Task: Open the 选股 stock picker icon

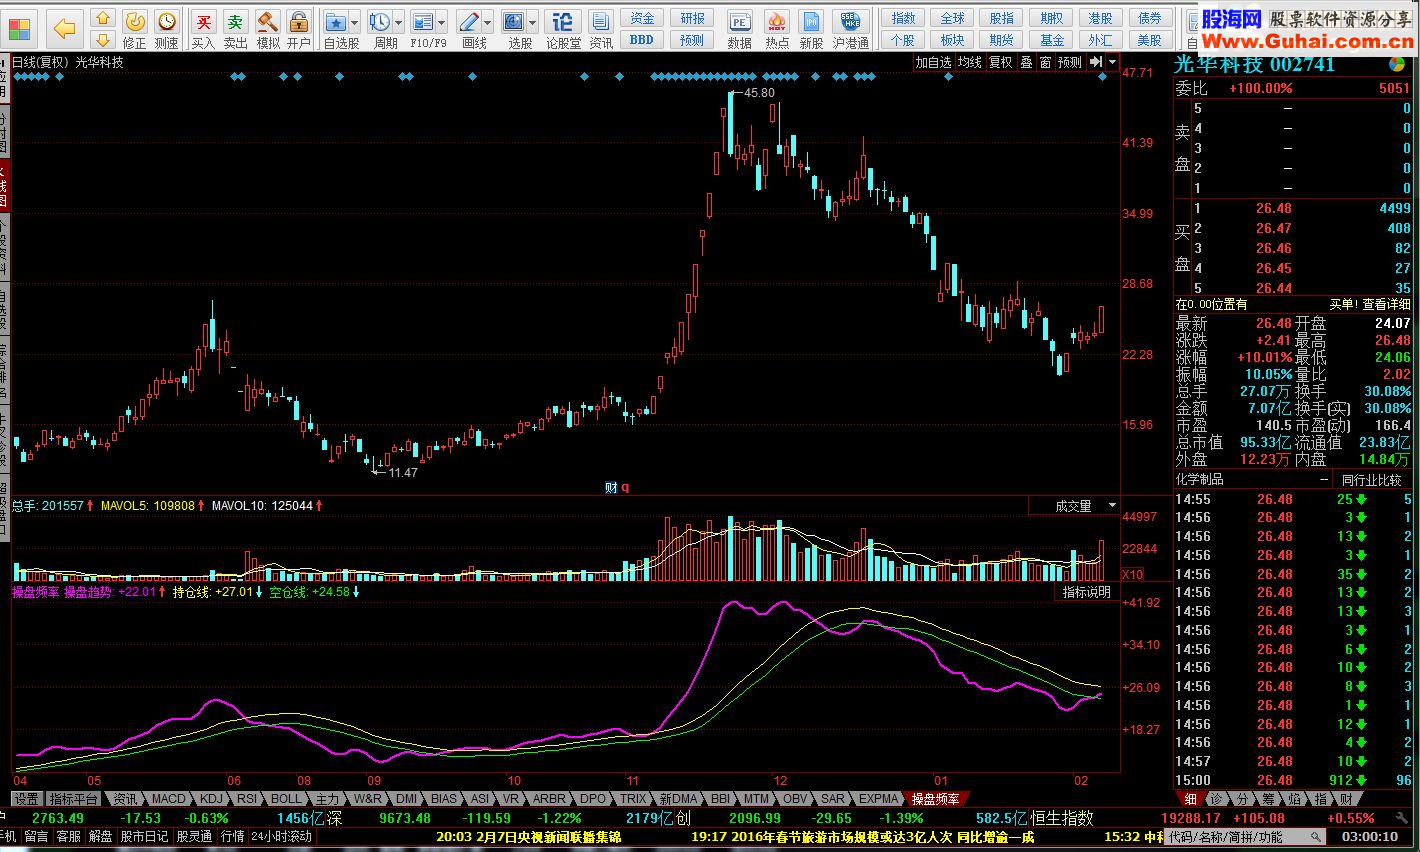Action: pos(514,22)
